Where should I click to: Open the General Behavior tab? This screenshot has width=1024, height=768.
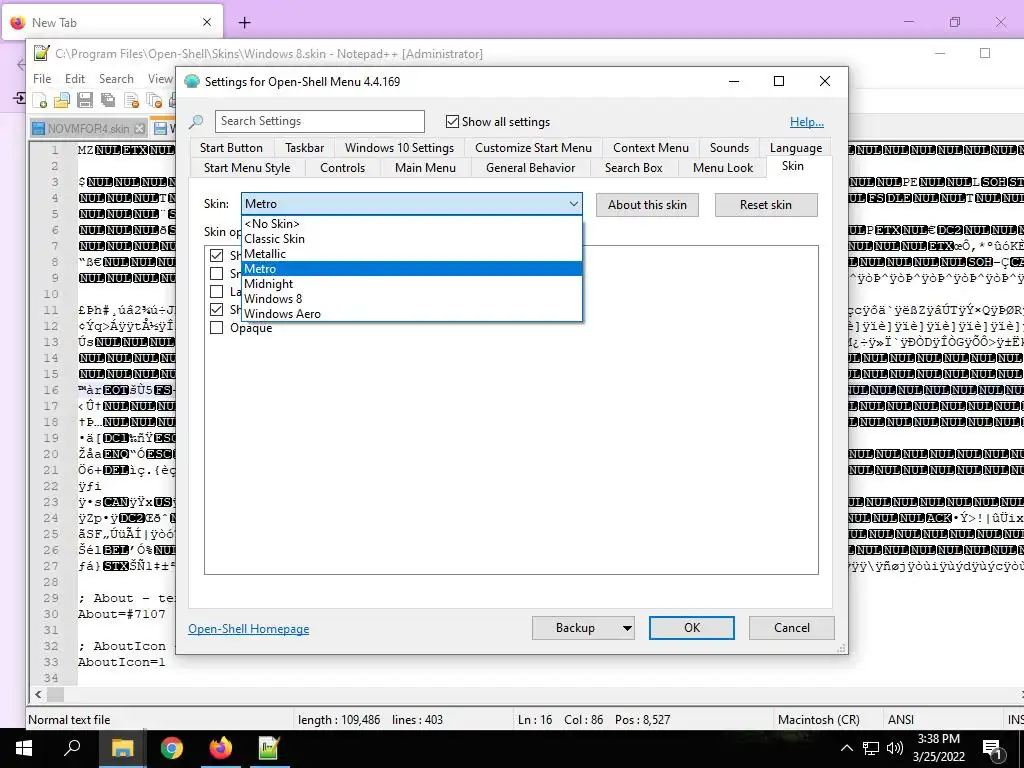point(530,168)
